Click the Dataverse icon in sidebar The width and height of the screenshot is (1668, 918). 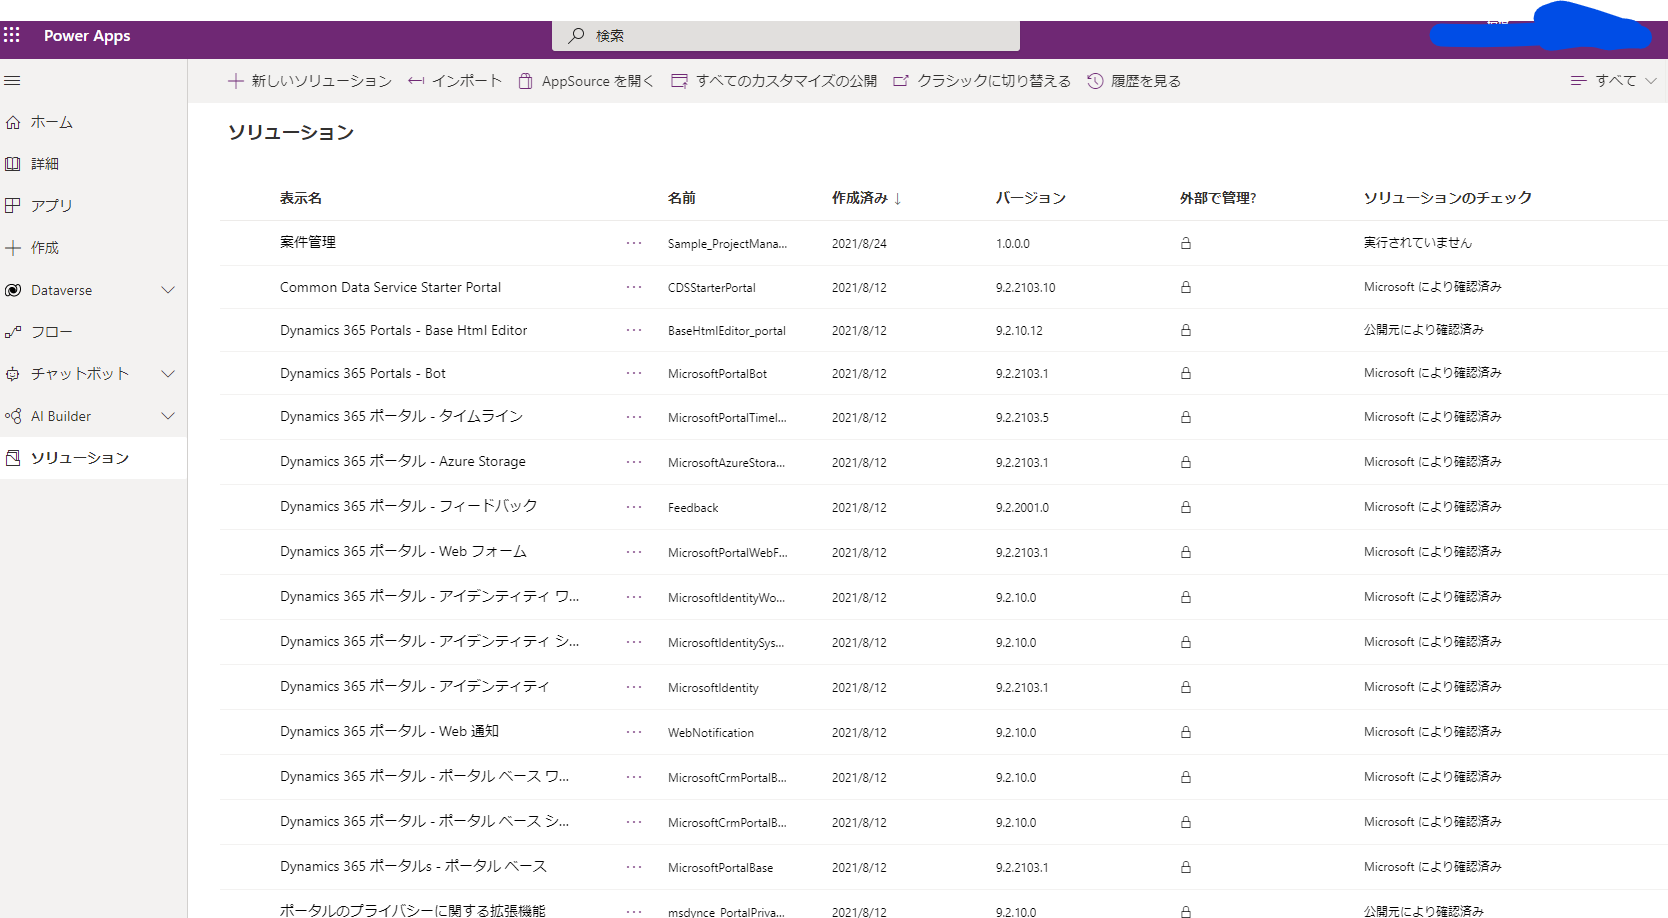point(13,290)
